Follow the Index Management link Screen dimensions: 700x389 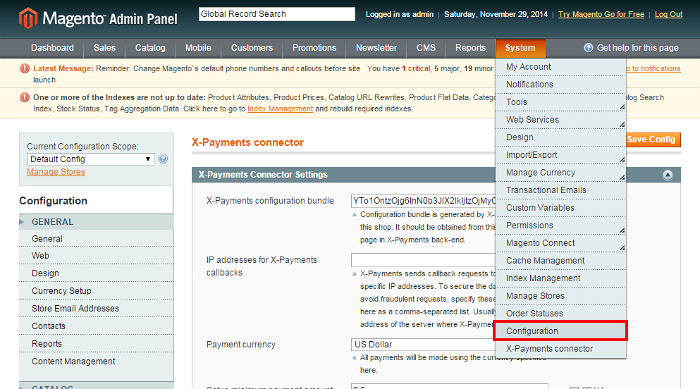coord(280,109)
